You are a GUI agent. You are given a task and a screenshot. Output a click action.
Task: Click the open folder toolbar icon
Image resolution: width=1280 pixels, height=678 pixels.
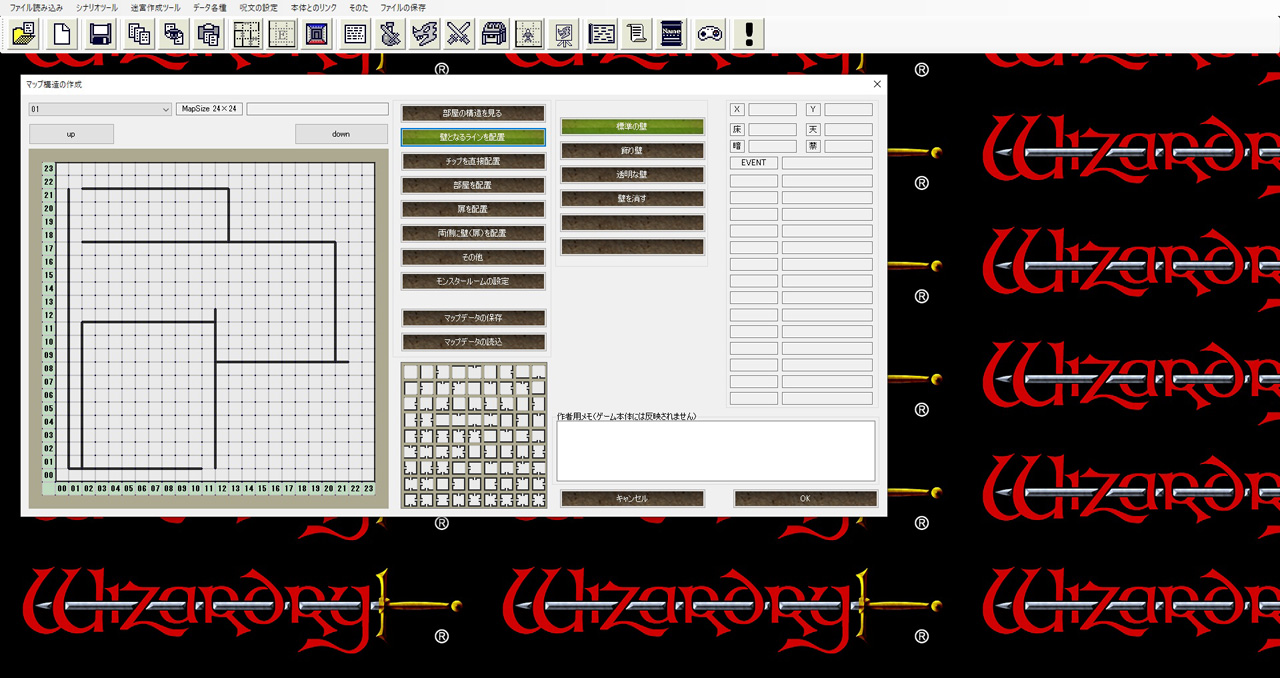tap(24, 34)
